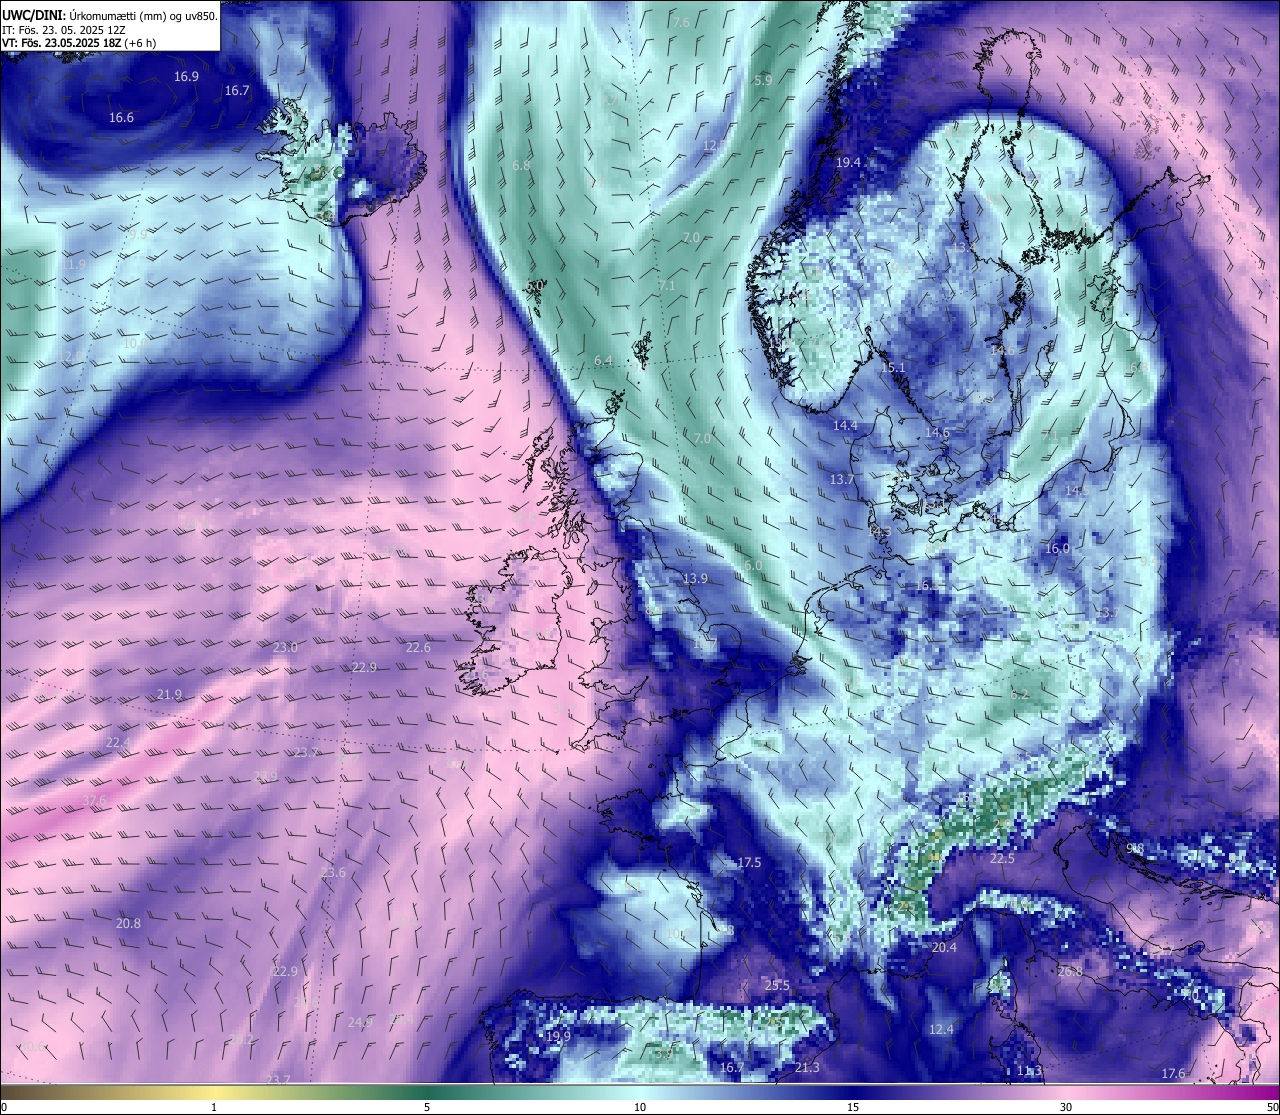Viewport: 1280px width, 1115px height.
Task: Click the color scale tick label 15
Action: tap(853, 1107)
